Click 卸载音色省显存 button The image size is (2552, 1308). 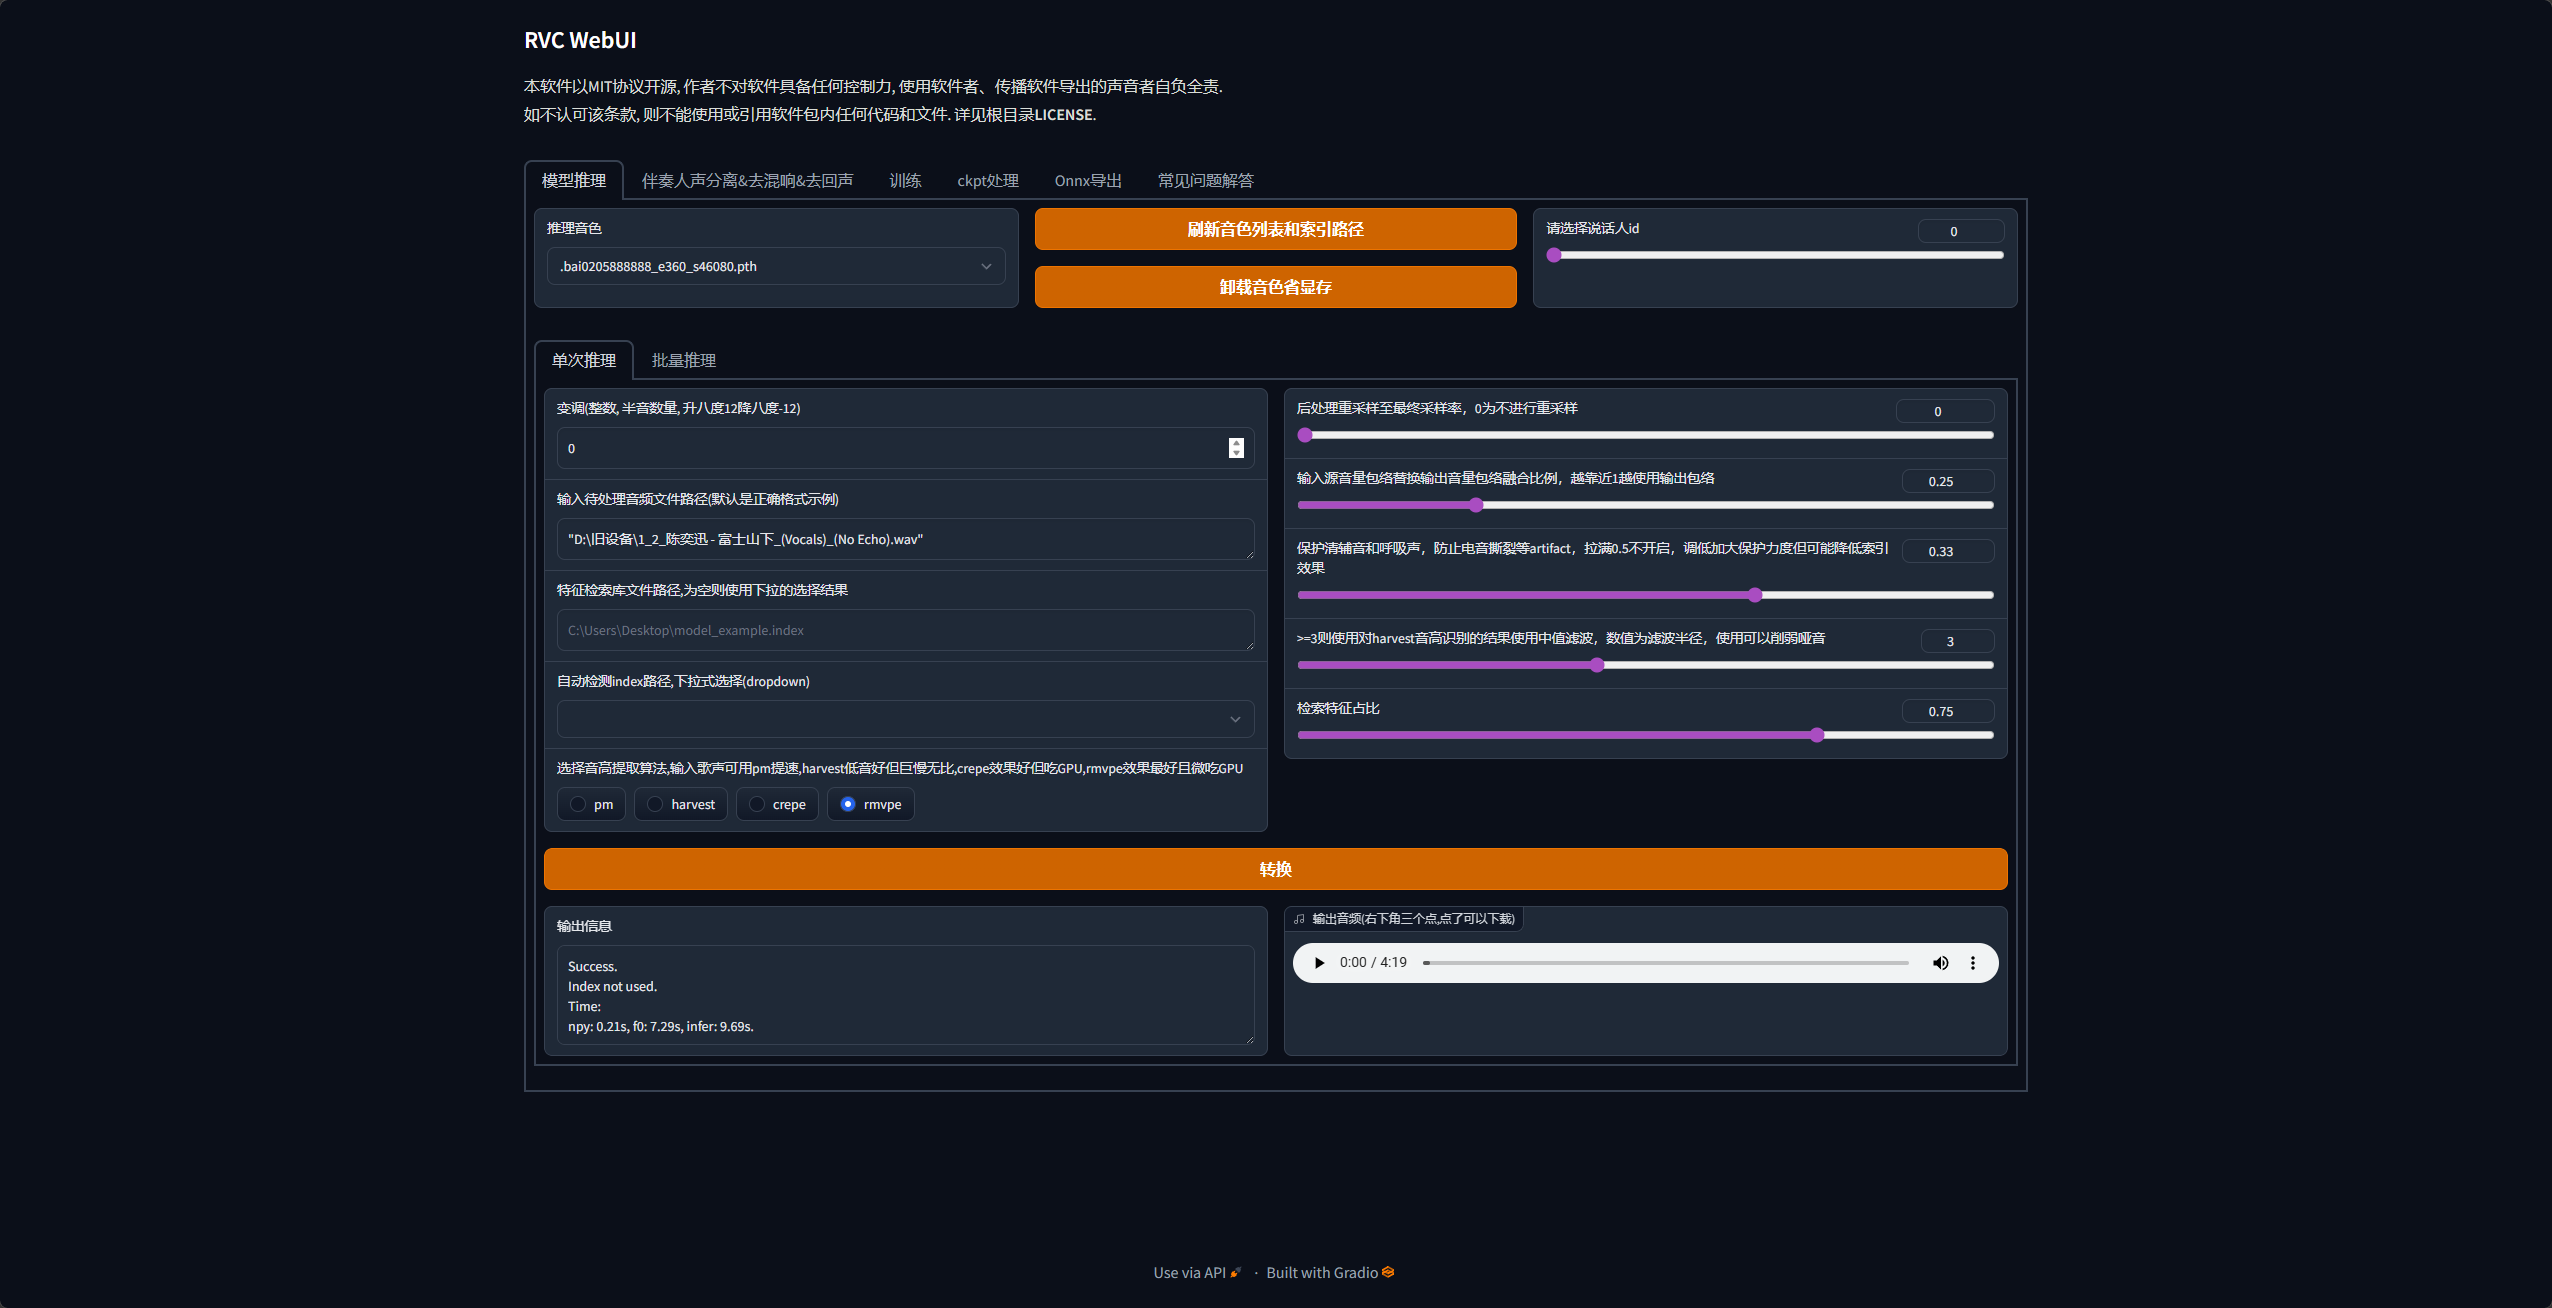(1275, 287)
